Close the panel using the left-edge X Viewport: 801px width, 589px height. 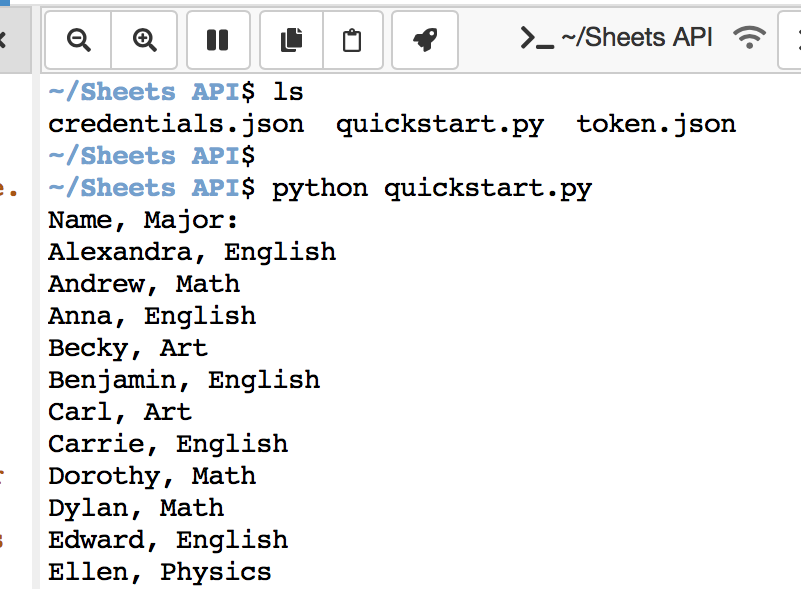[3, 40]
